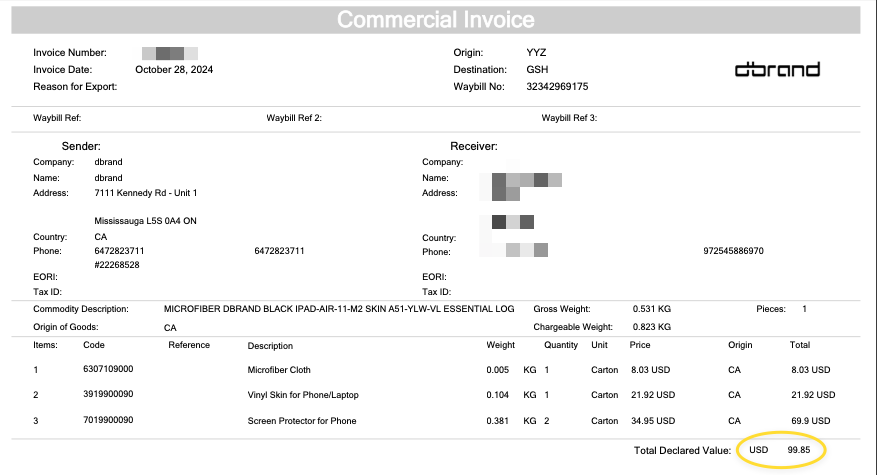Click Waybill Ref 2: label
The height and width of the screenshot is (475, 877).
(x=294, y=118)
